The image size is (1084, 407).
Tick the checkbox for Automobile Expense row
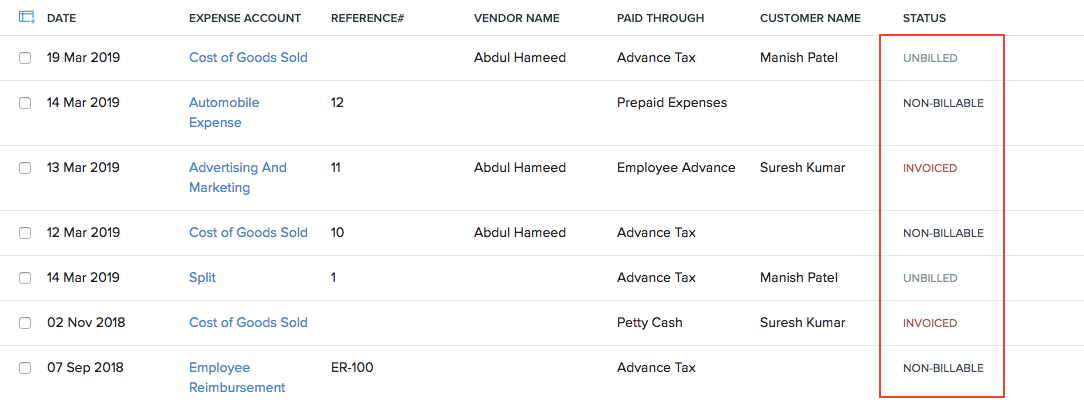point(25,103)
